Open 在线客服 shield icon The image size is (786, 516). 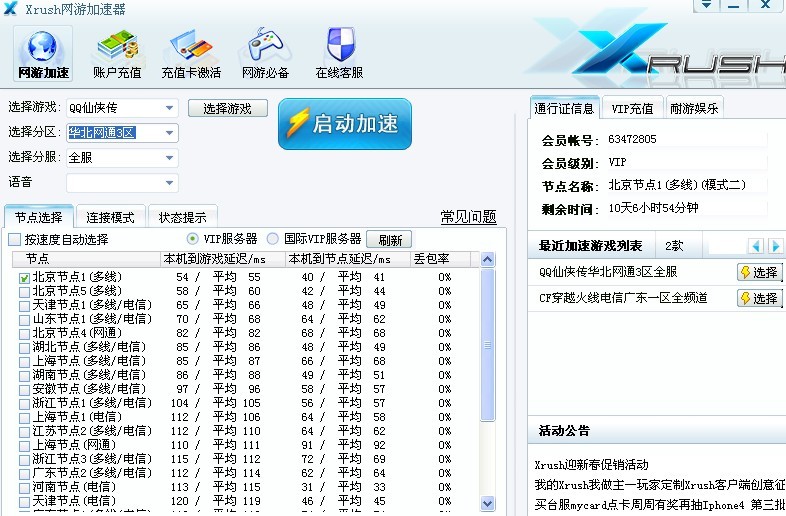point(339,54)
